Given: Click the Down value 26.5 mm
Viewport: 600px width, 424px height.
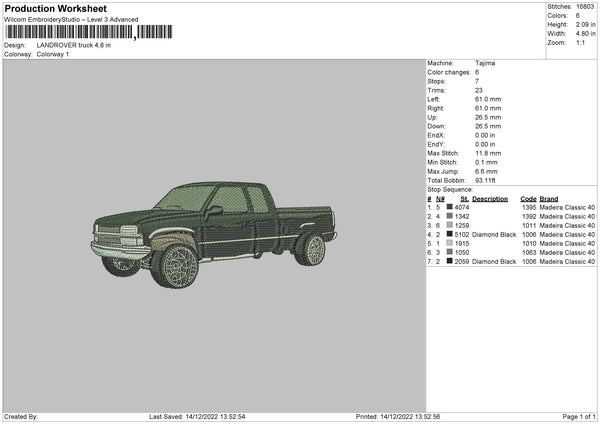Looking at the screenshot, I should coord(488,126).
